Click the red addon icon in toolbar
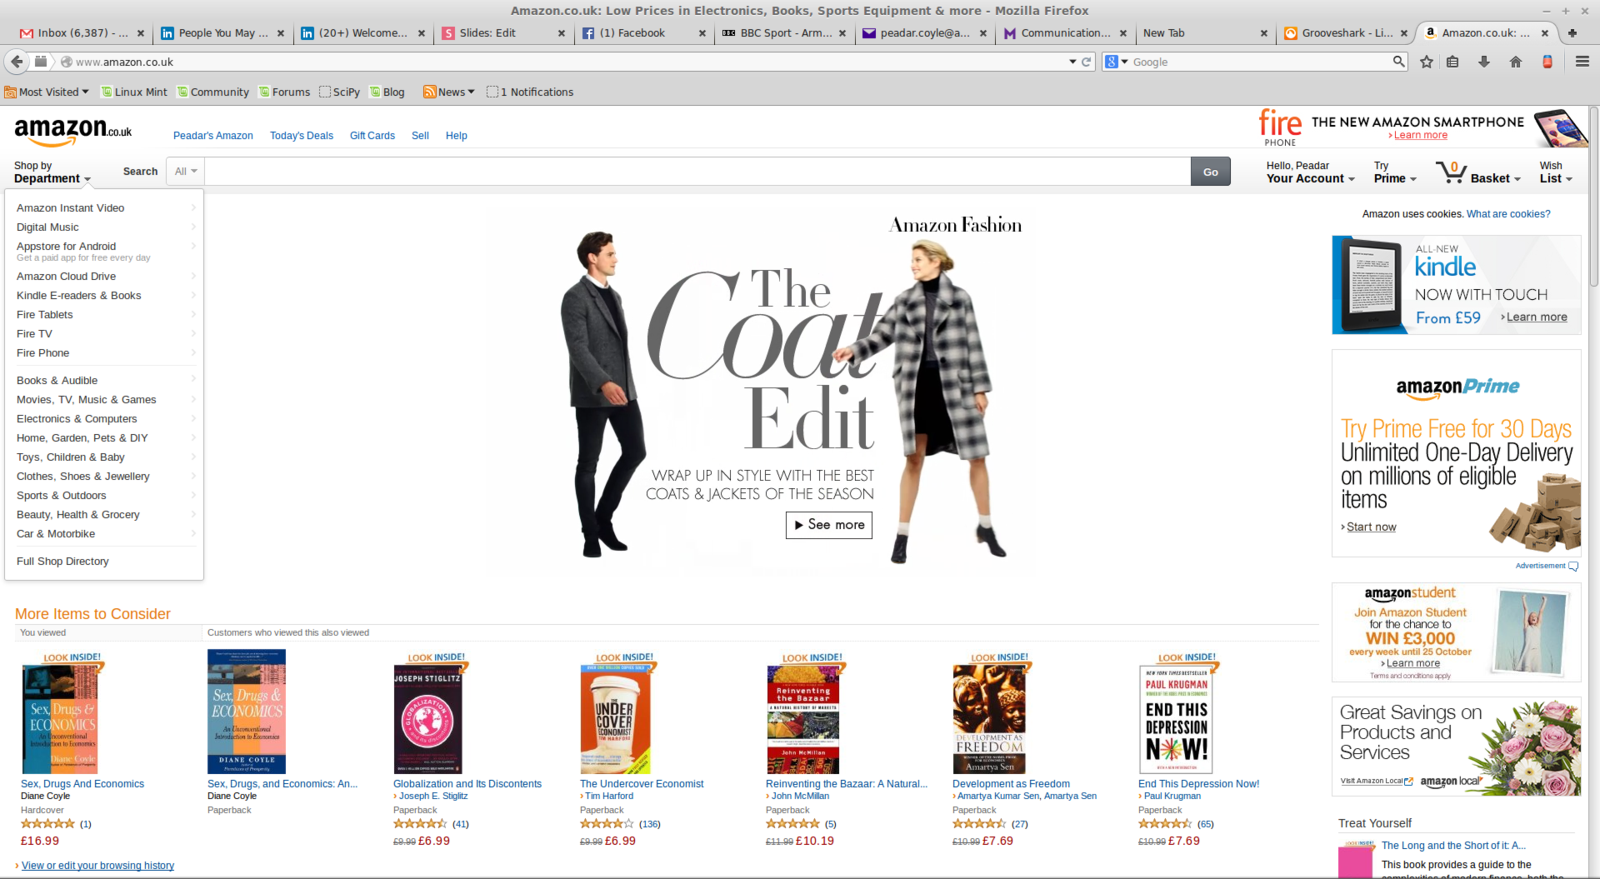 1547,62
